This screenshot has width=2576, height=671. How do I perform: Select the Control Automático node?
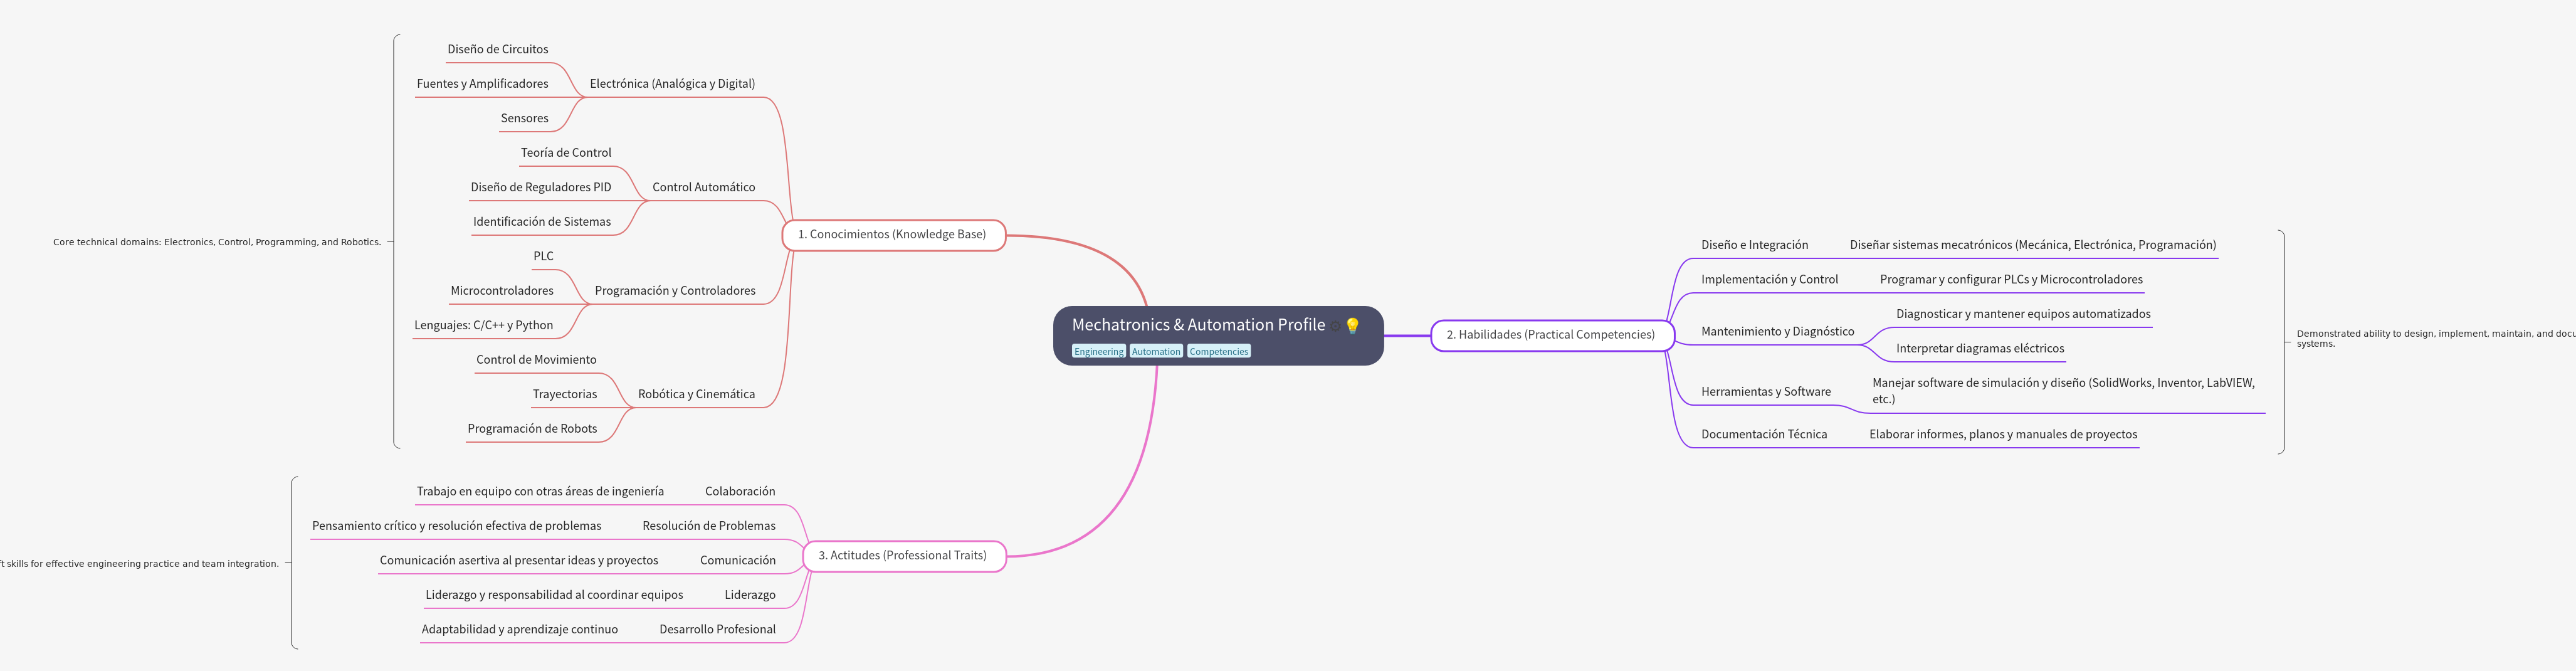pyautogui.click(x=703, y=188)
